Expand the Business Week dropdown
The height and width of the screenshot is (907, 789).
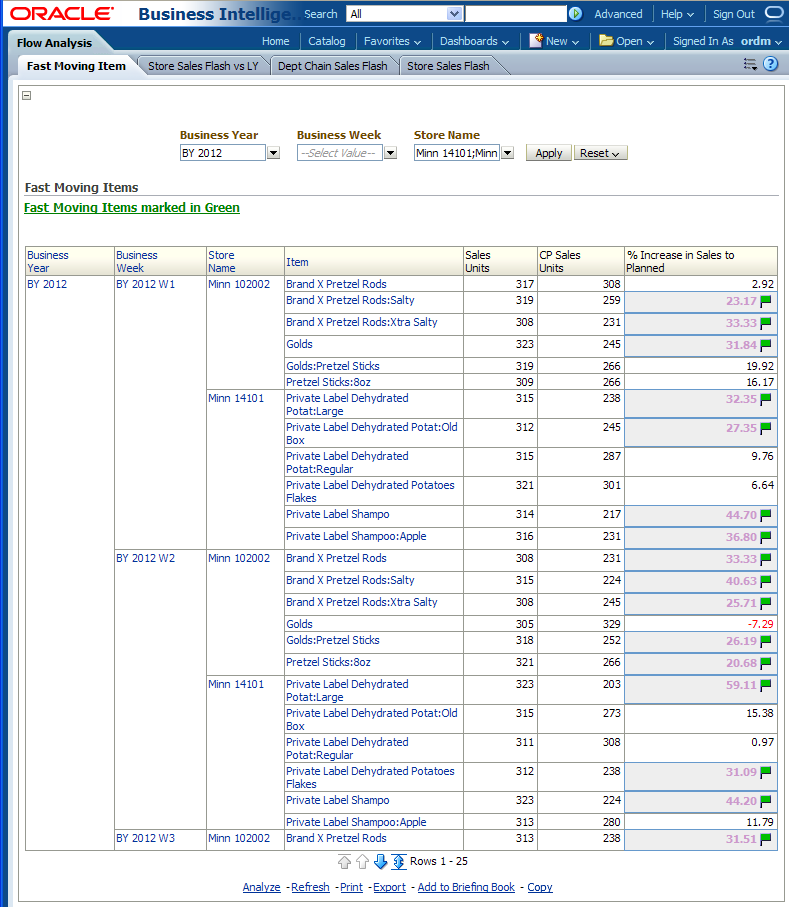(x=390, y=153)
